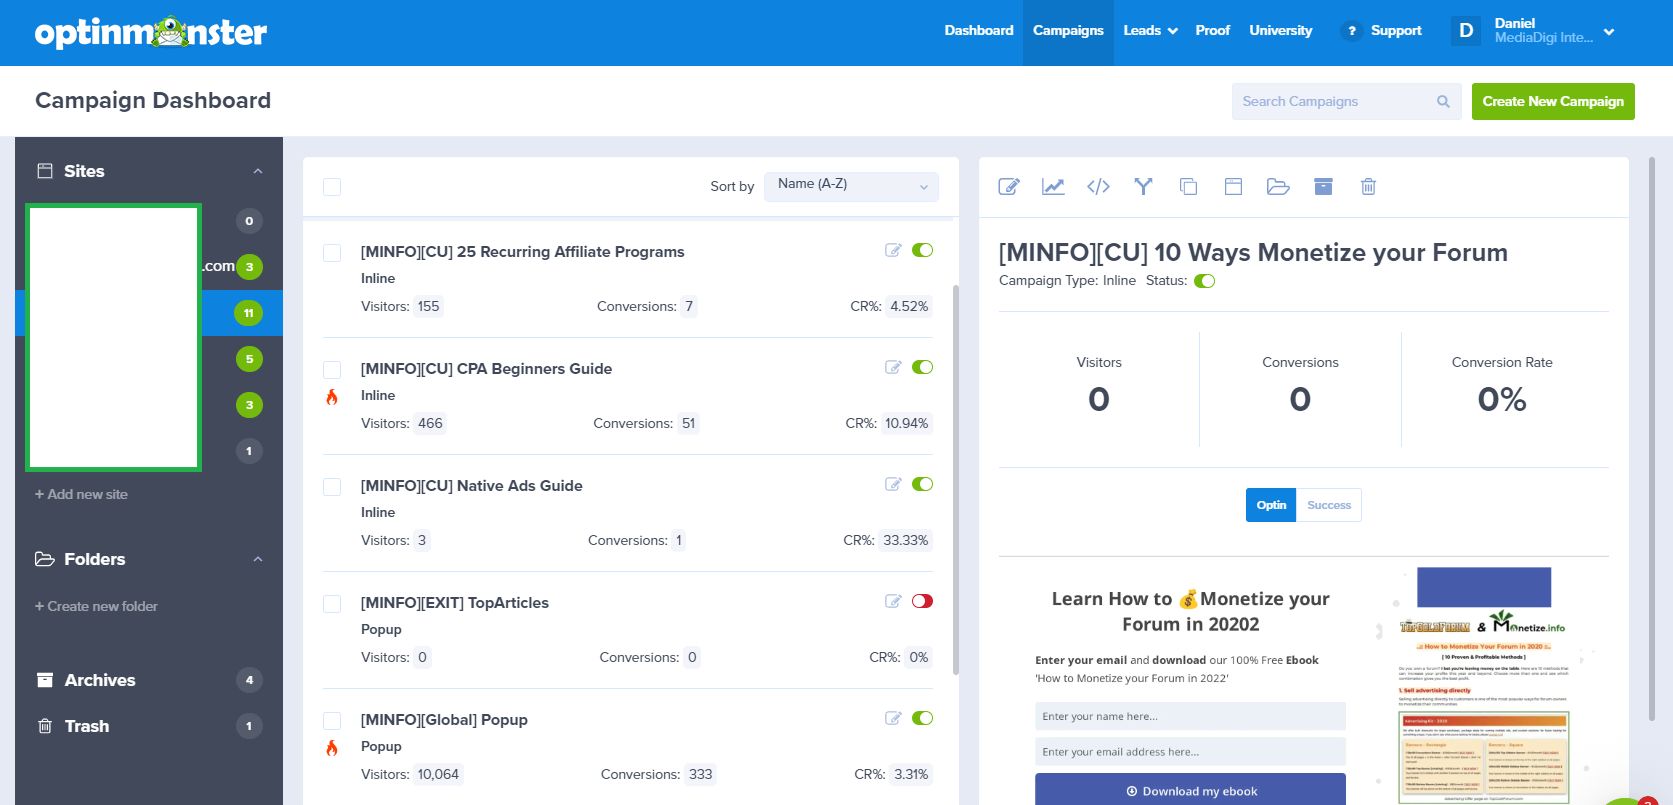1673x805 pixels.
Task: Toggle status of CPA Beginners Guide campaign
Action: (x=922, y=367)
